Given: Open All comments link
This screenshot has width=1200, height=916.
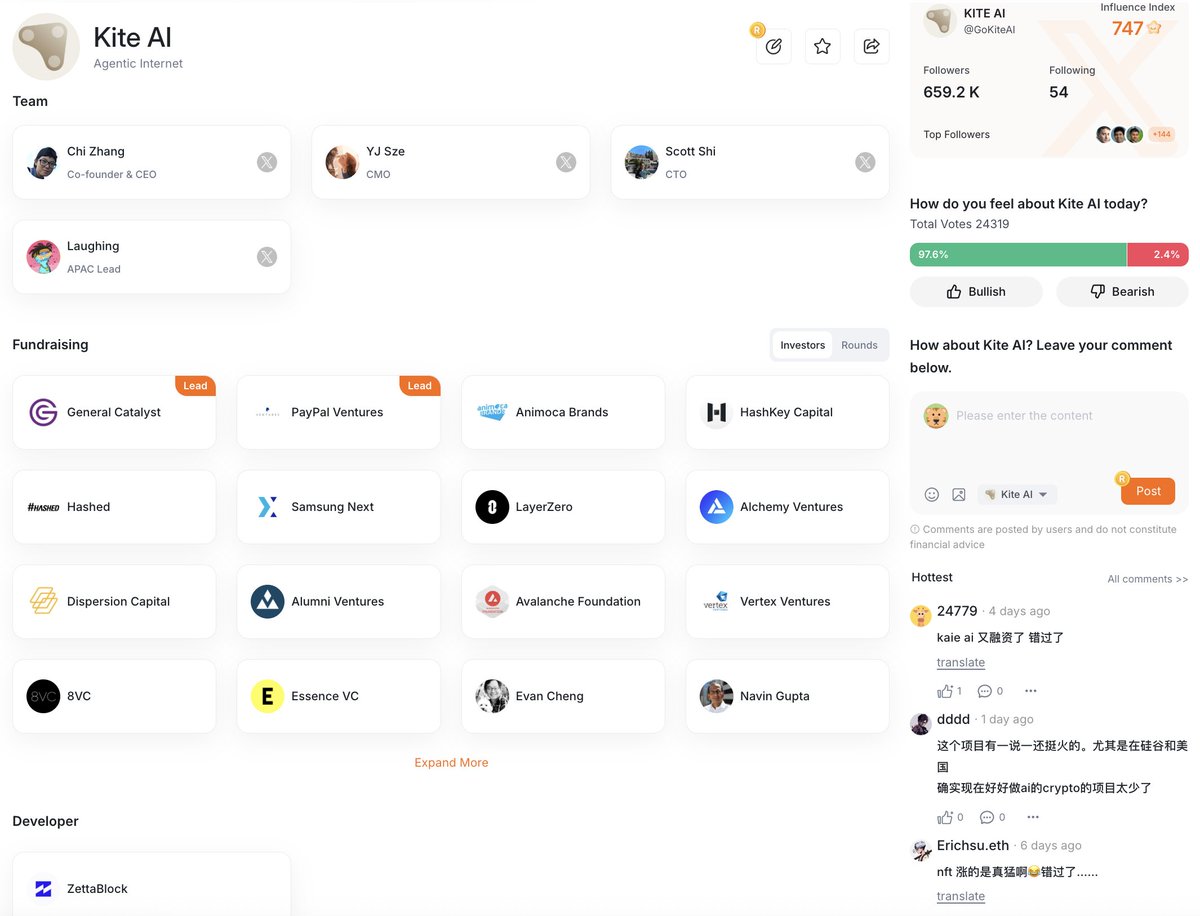Looking at the screenshot, I should 1147,579.
